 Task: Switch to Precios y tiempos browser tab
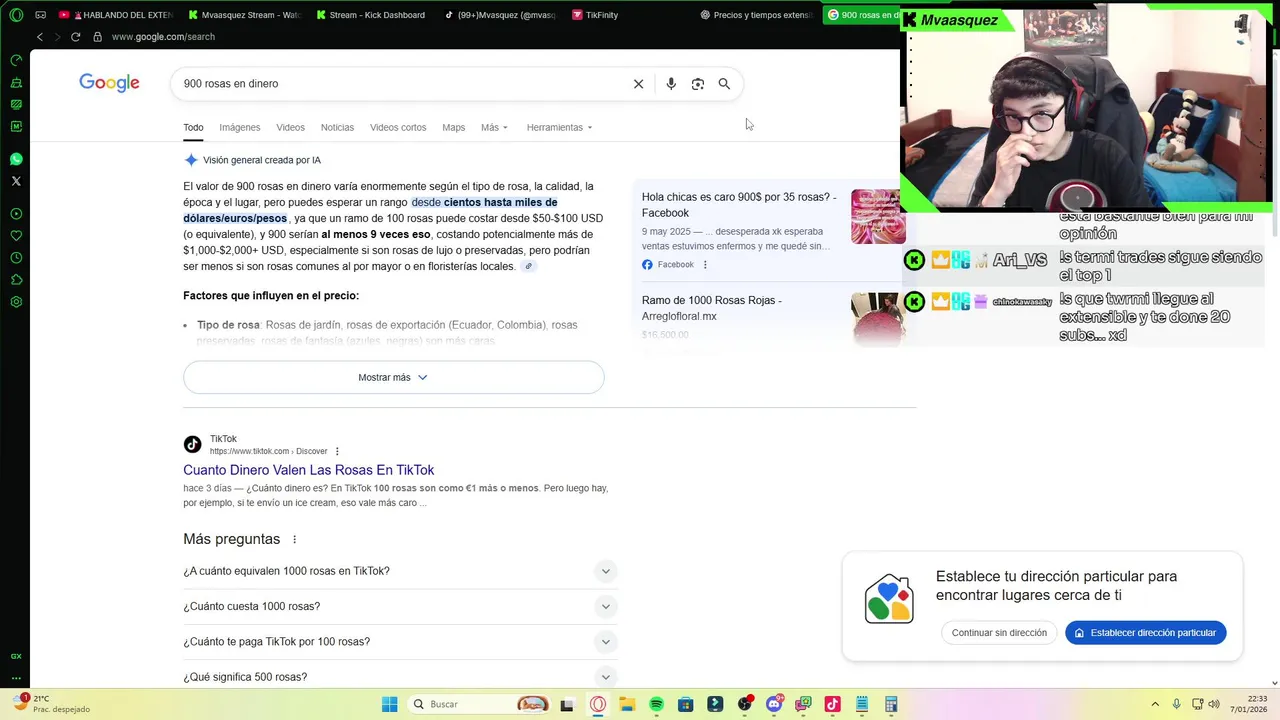757,15
